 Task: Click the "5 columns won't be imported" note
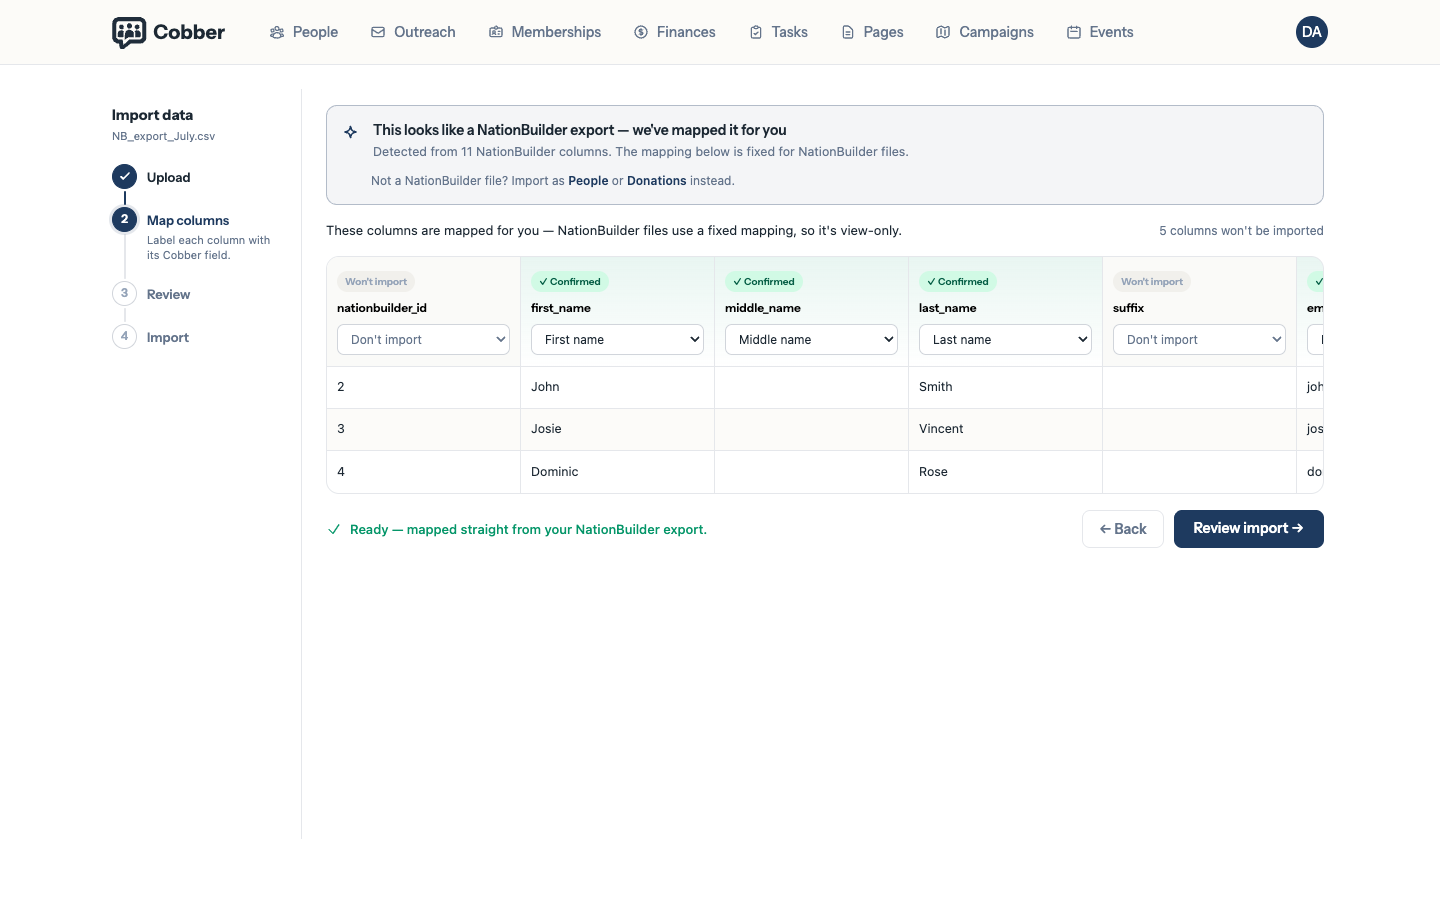click(1241, 231)
